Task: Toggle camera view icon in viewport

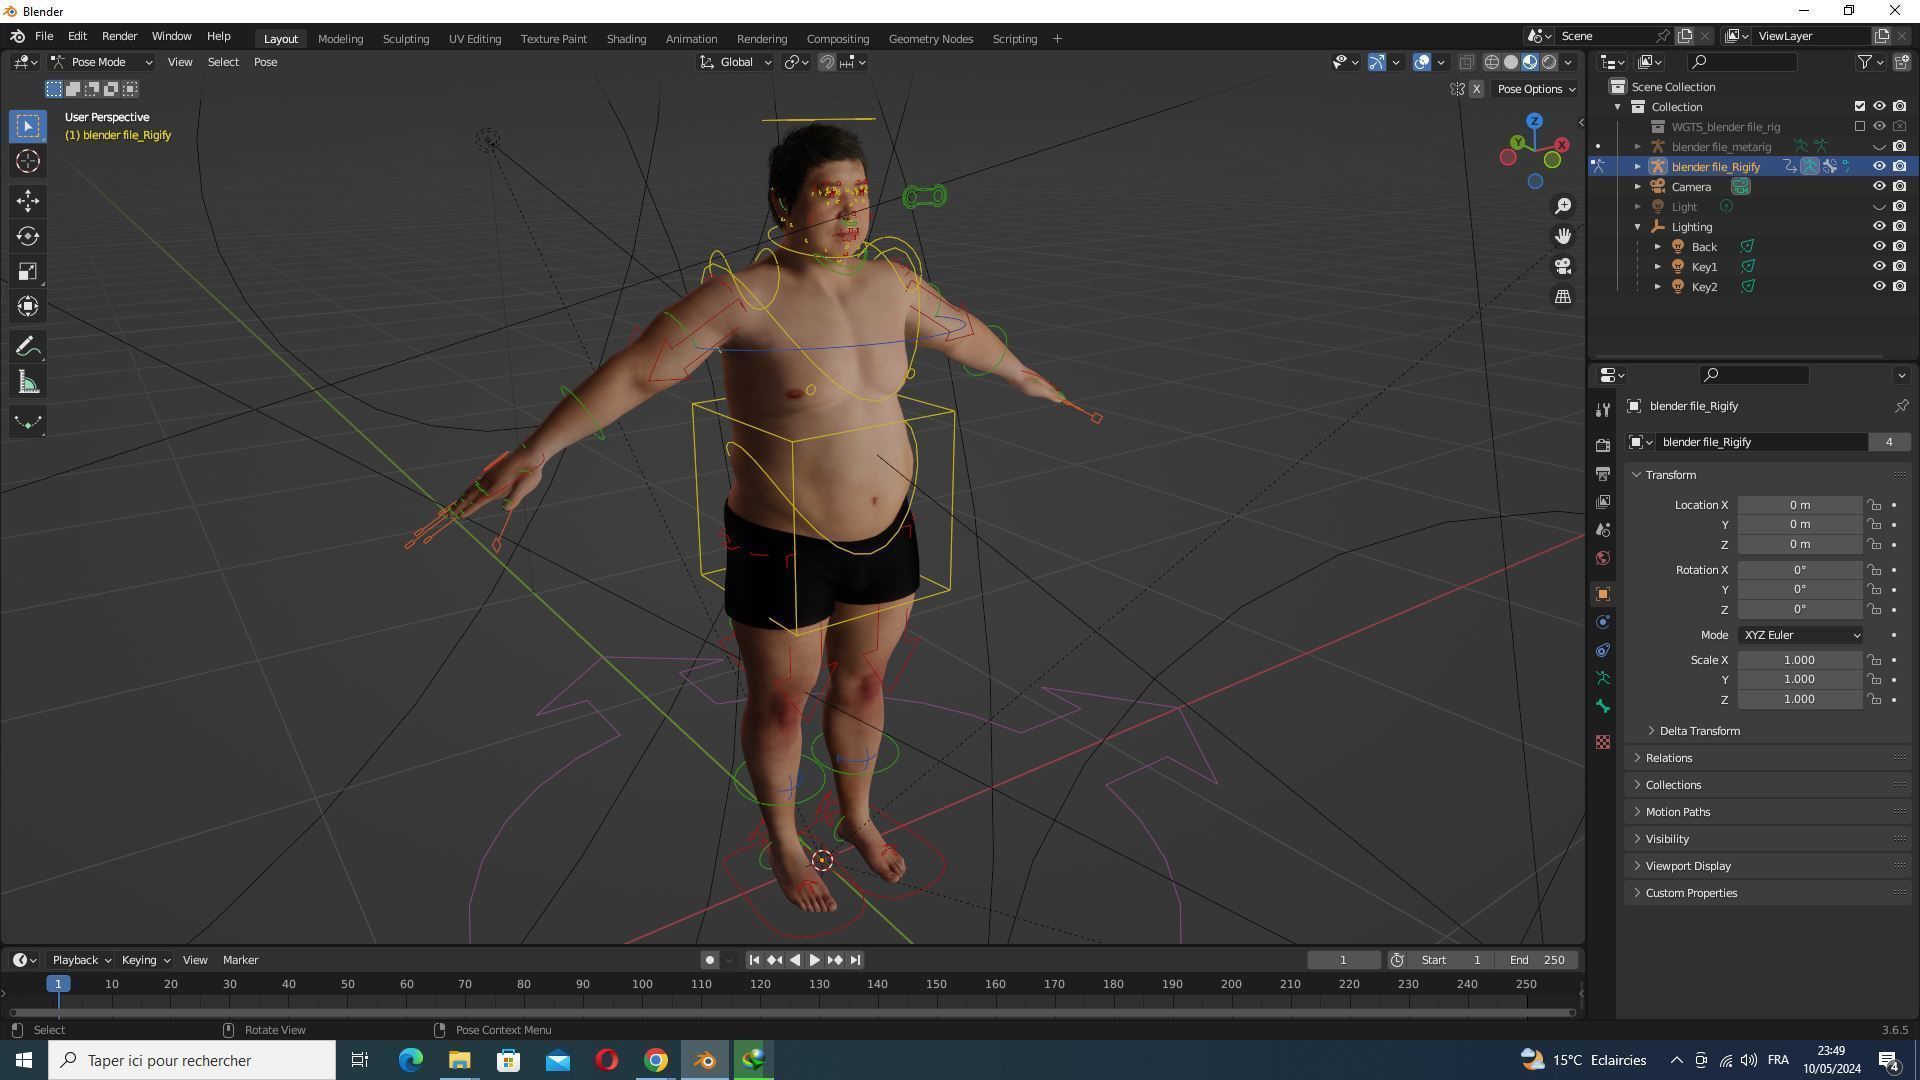Action: 1563,266
